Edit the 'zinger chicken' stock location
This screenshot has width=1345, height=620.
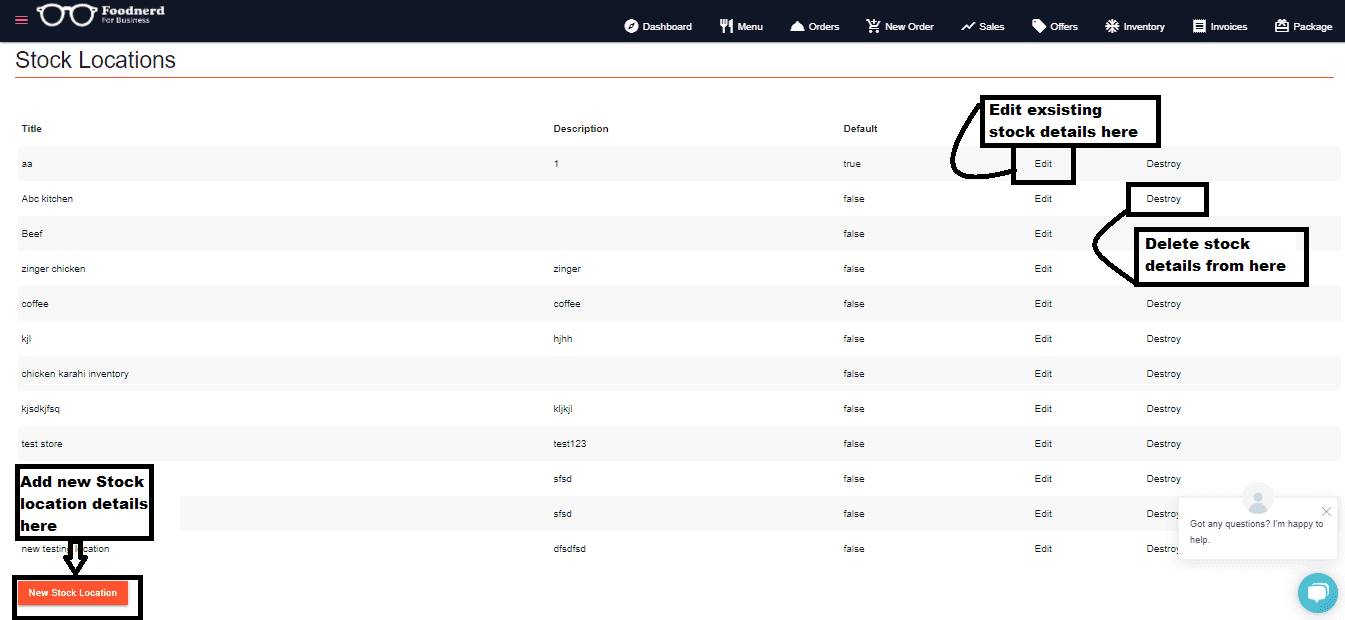coord(1043,269)
